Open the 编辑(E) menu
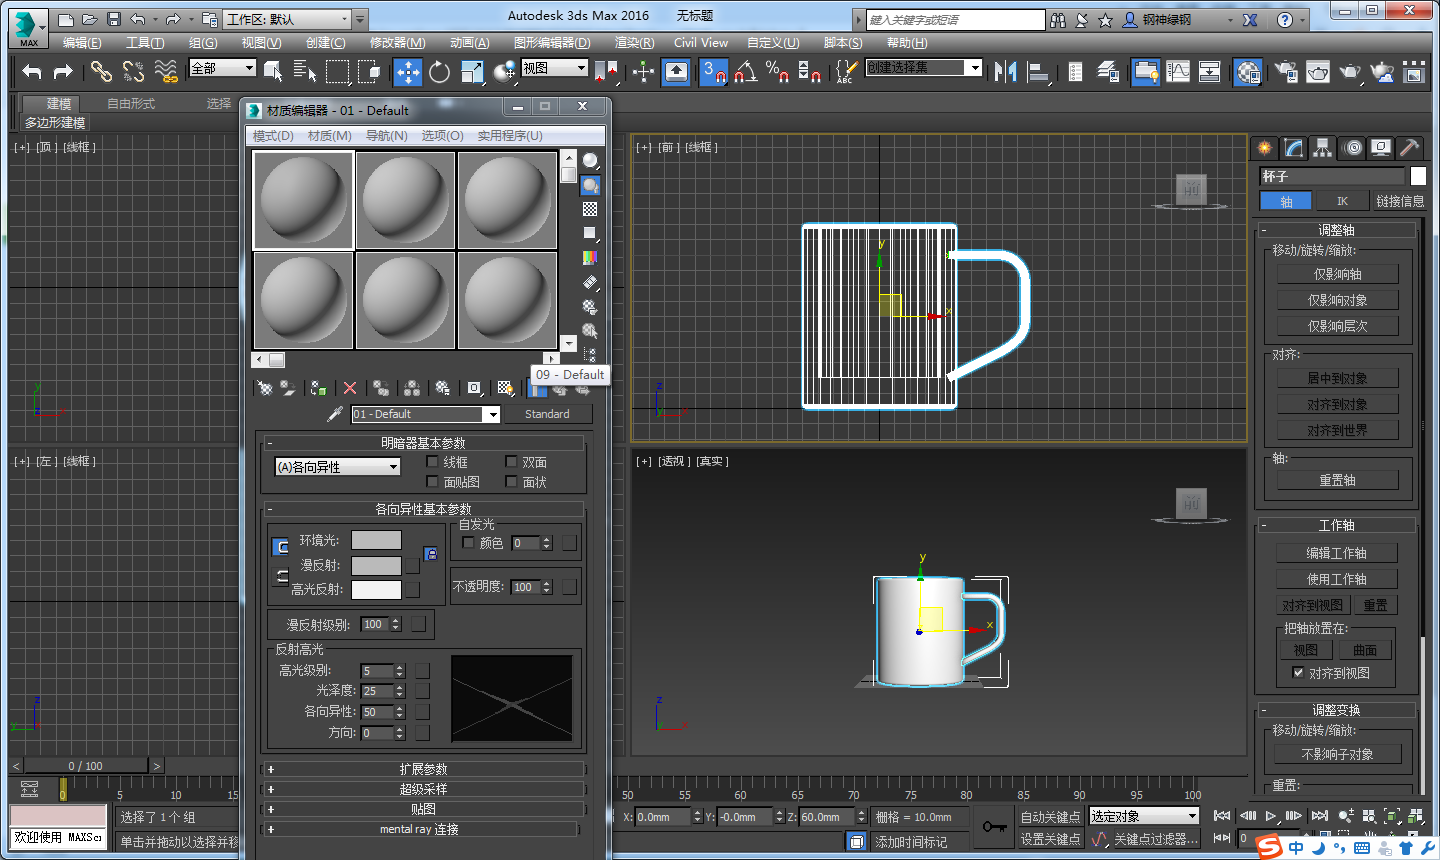This screenshot has height=860, width=1440. coord(82,43)
